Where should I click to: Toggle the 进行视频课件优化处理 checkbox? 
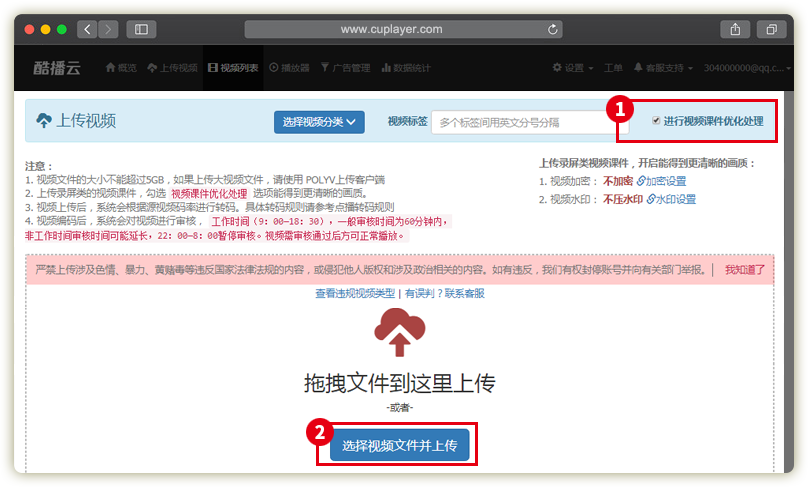(x=656, y=121)
